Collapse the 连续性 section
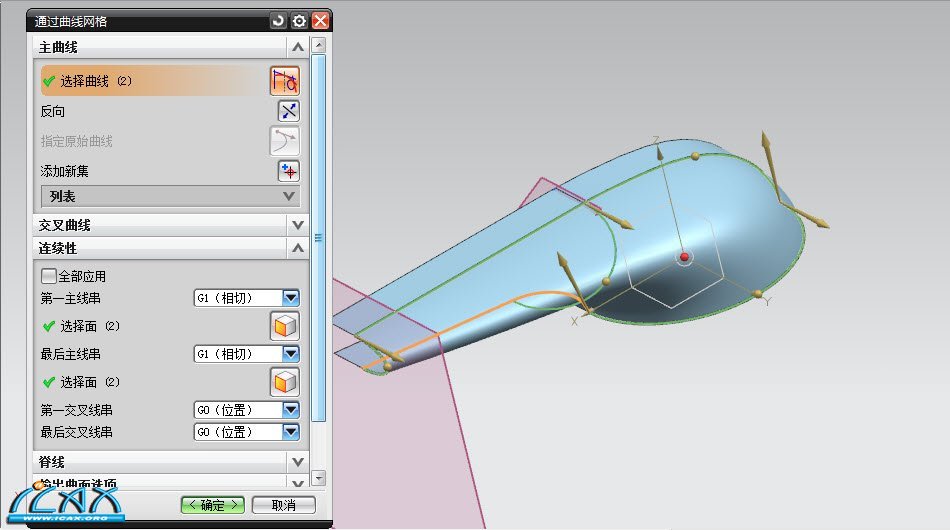This screenshot has height=530, width=950. (297, 247)
